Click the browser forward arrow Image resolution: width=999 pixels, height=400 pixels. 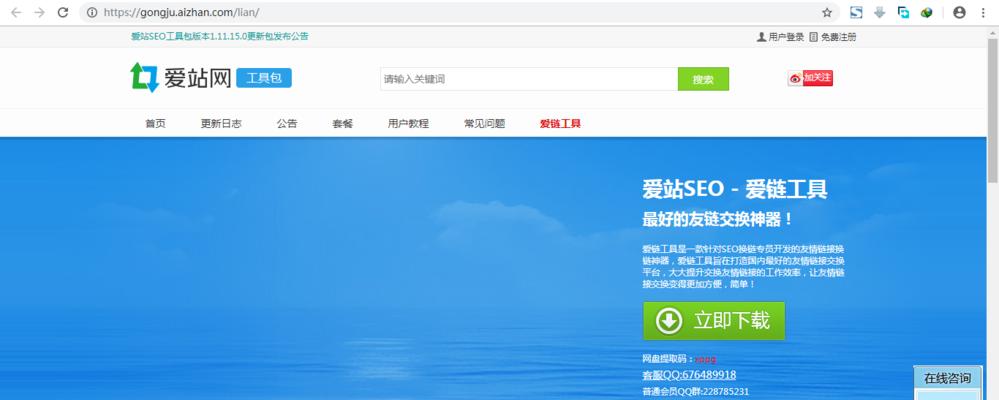coord(40,12)
